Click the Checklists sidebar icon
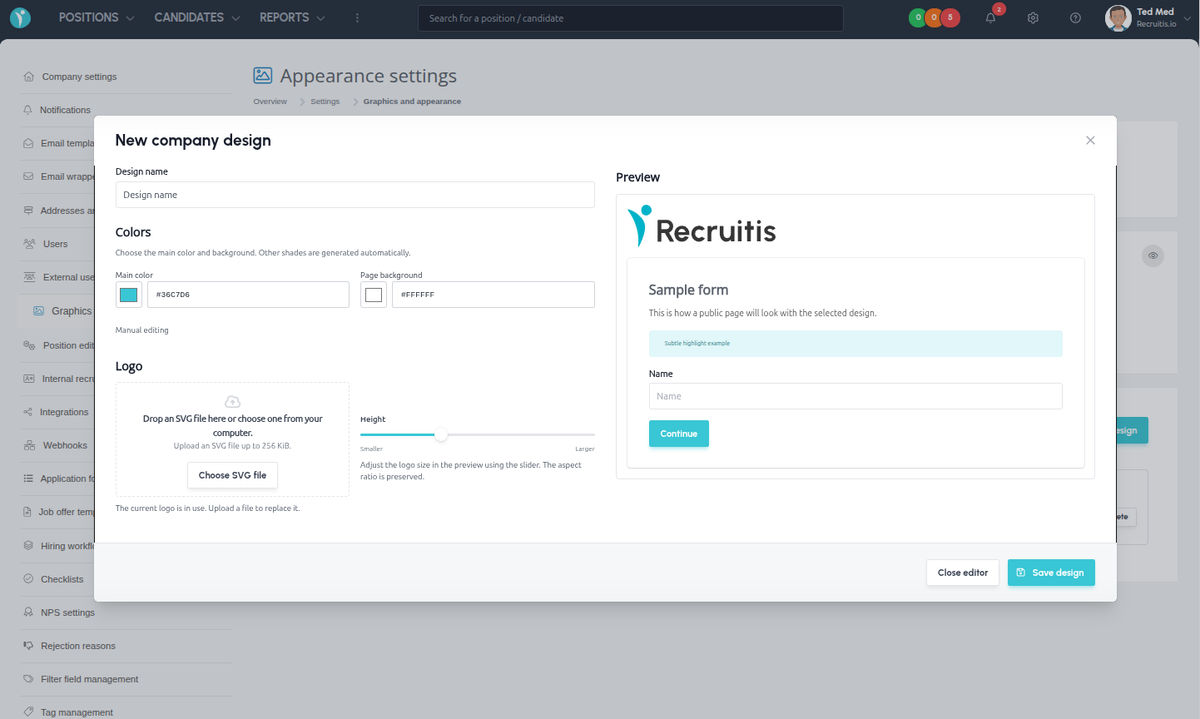Screen dimensions: 1200x719 [x=29, y=579]
